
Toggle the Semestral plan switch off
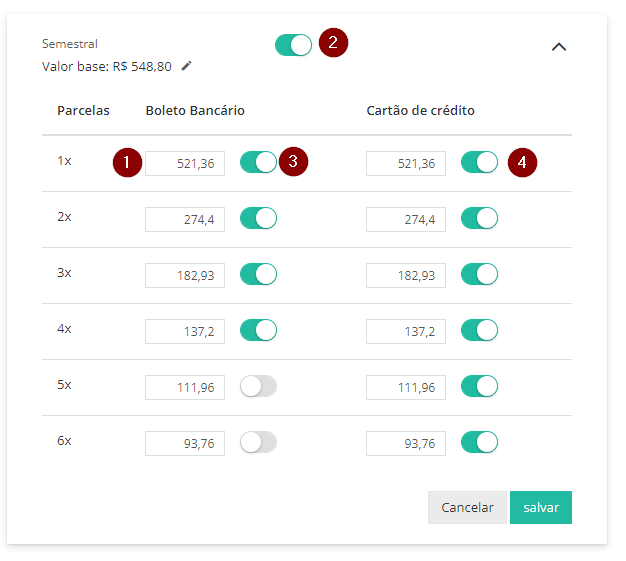(293, 45)
